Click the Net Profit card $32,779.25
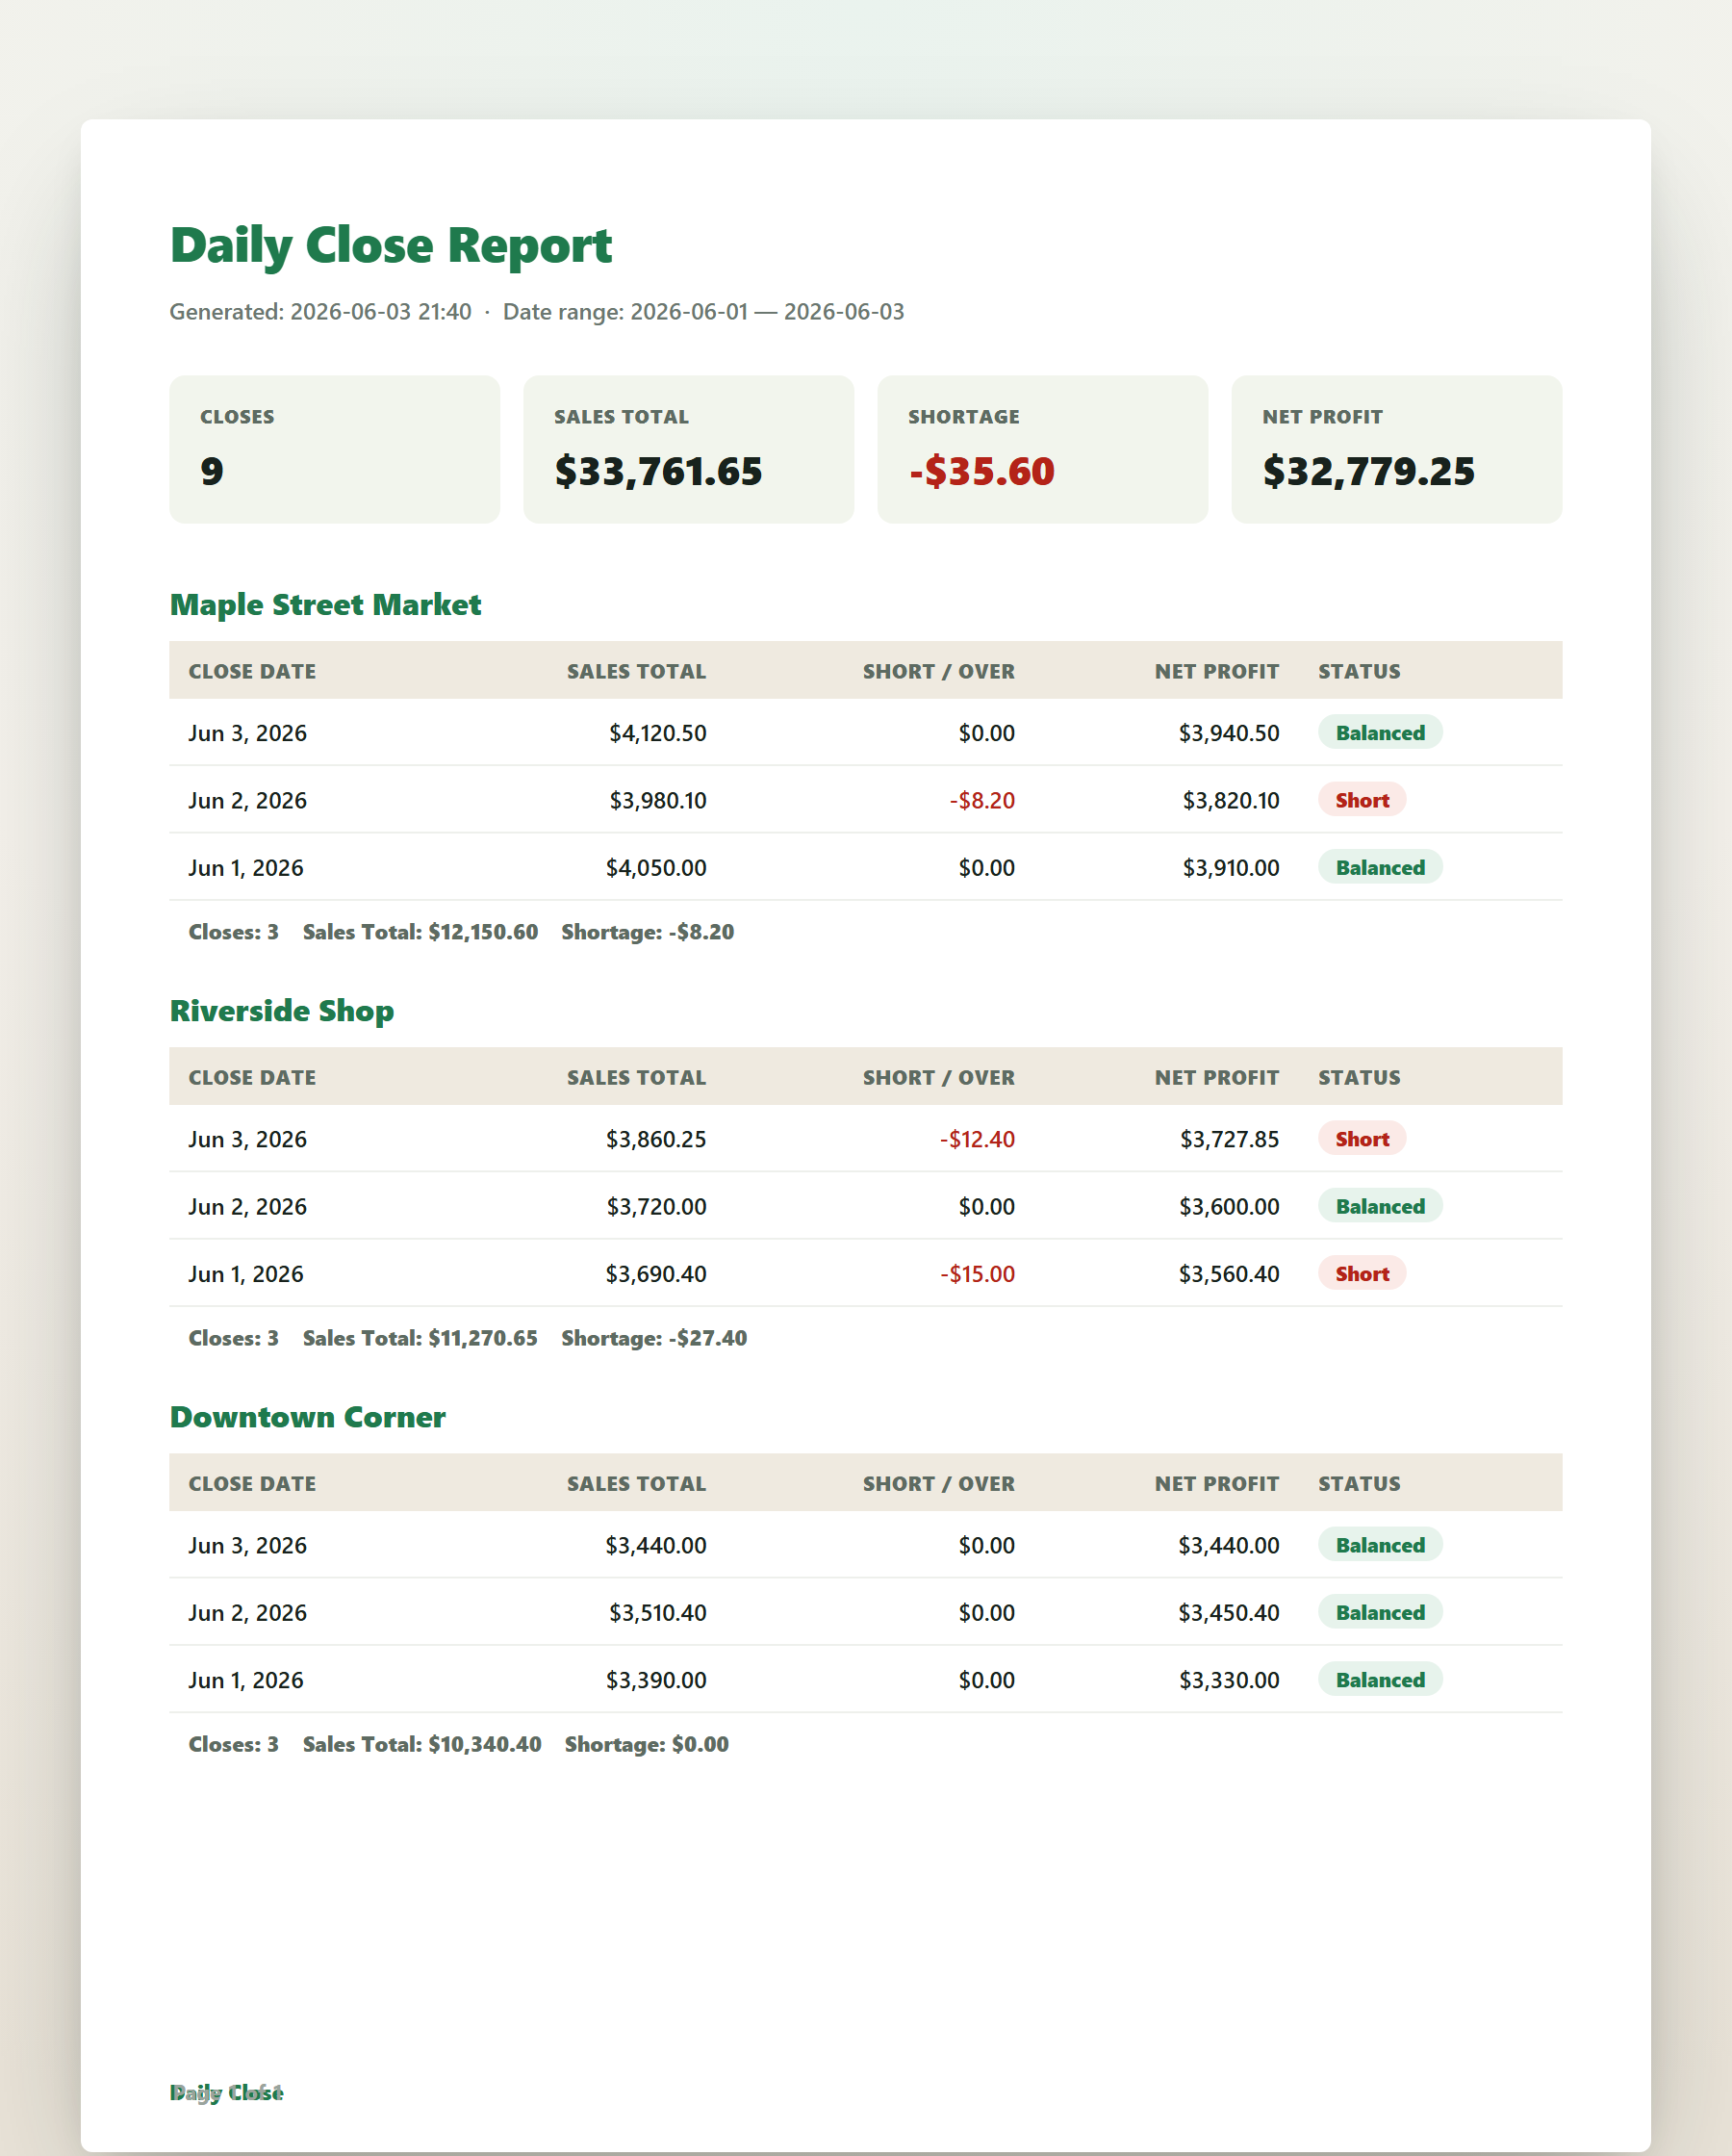 (1396, 449)
